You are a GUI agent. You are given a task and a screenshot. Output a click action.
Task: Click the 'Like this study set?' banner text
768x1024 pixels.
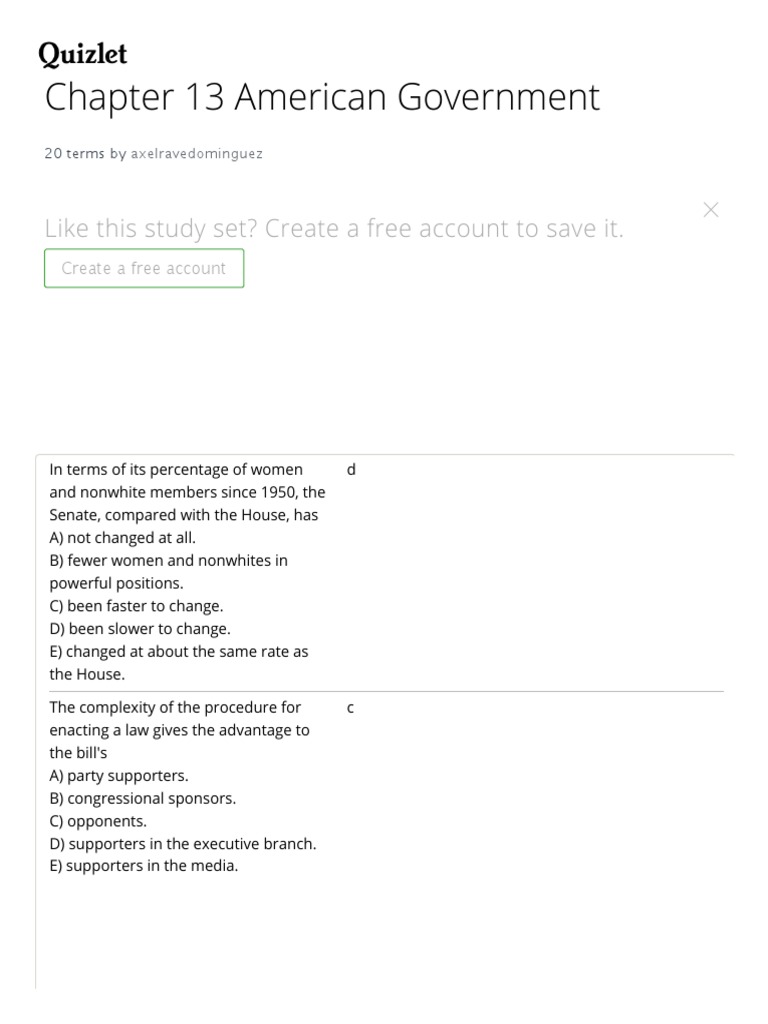click(x=334, y=229)
